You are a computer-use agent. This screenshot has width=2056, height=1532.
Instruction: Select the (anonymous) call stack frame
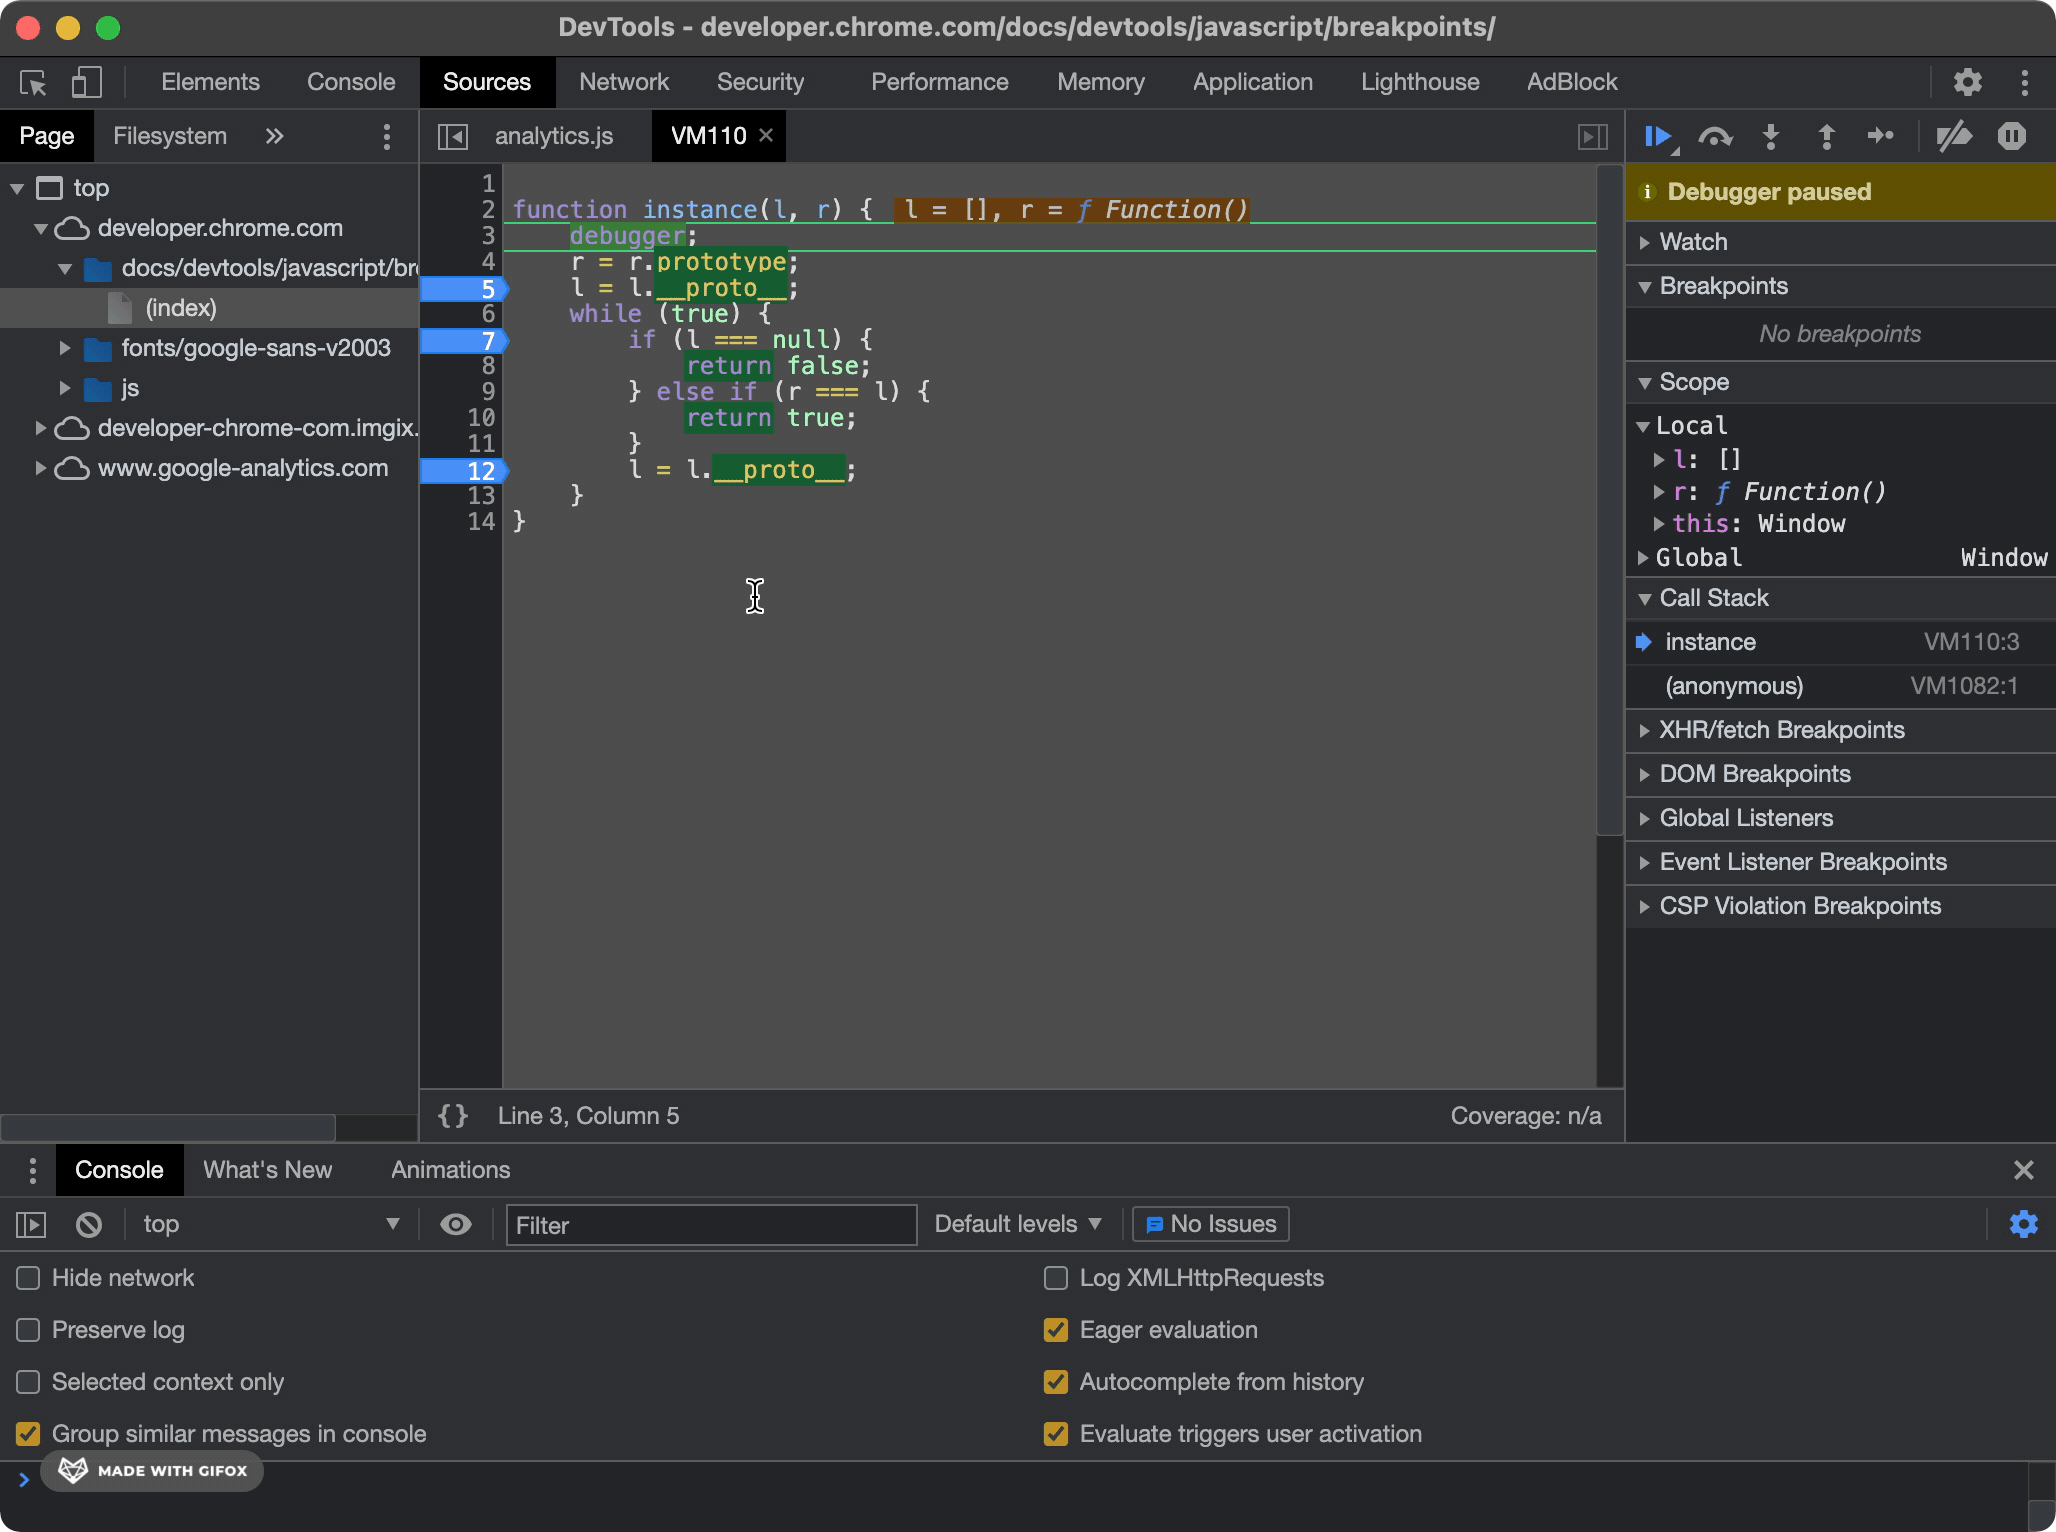1734,686
